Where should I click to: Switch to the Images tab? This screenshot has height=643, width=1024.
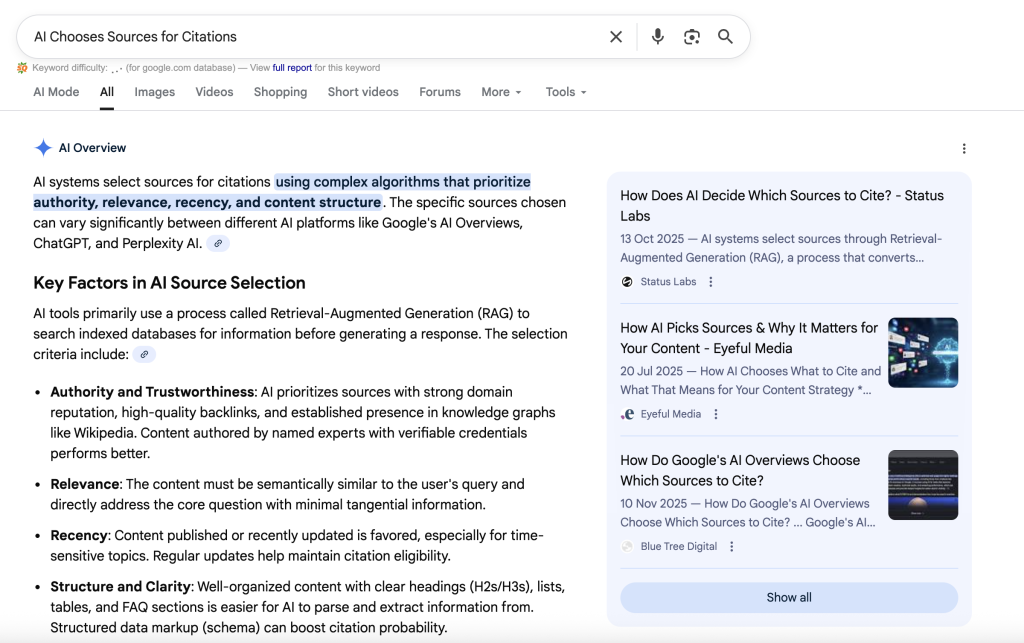[155, 92]
